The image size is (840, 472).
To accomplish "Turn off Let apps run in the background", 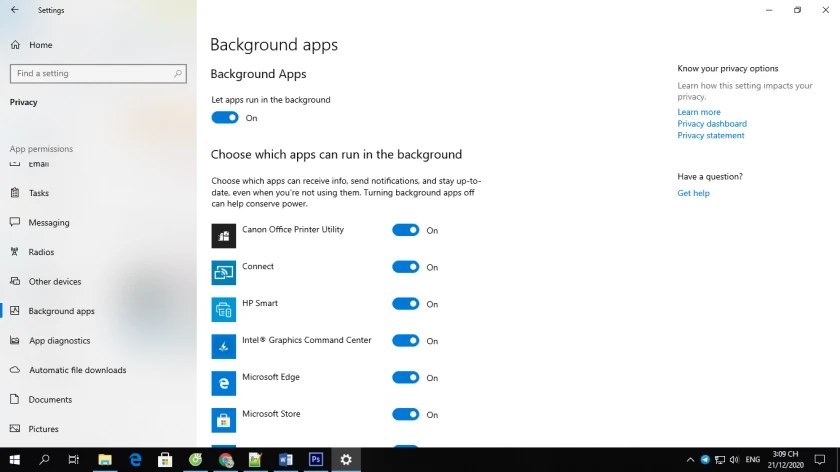I will (x=225, y=118).
